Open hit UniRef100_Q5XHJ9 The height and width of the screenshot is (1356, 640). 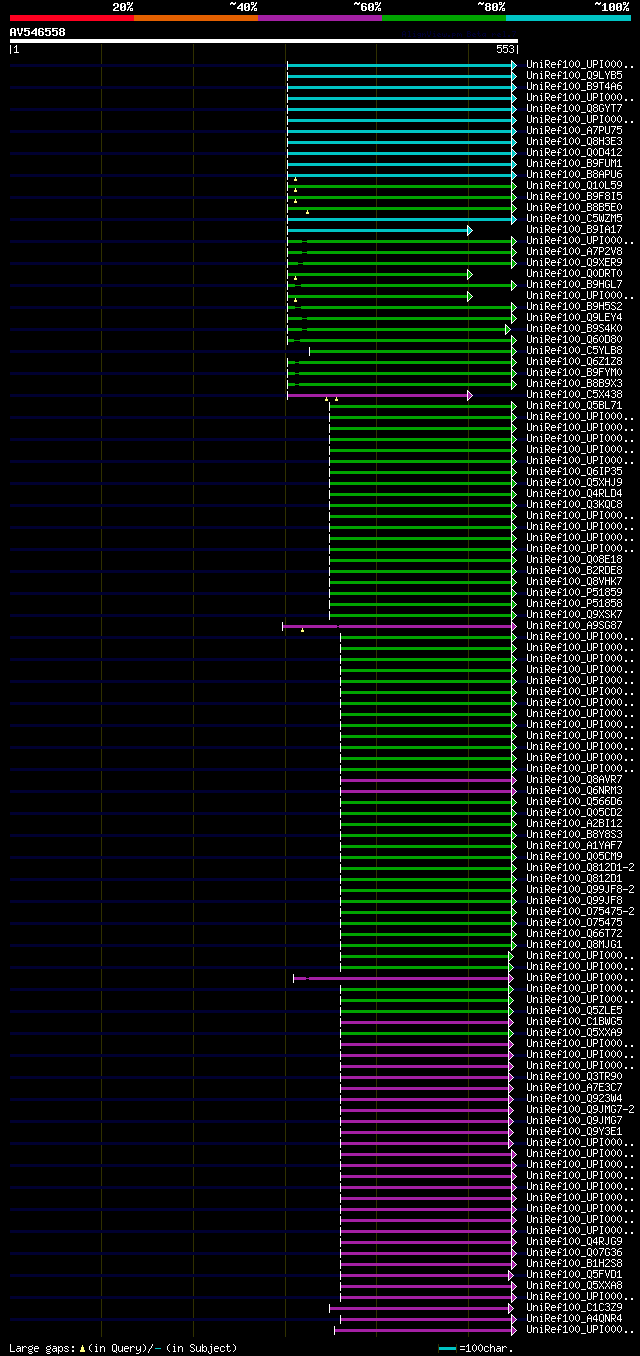(x=575, y=482)
